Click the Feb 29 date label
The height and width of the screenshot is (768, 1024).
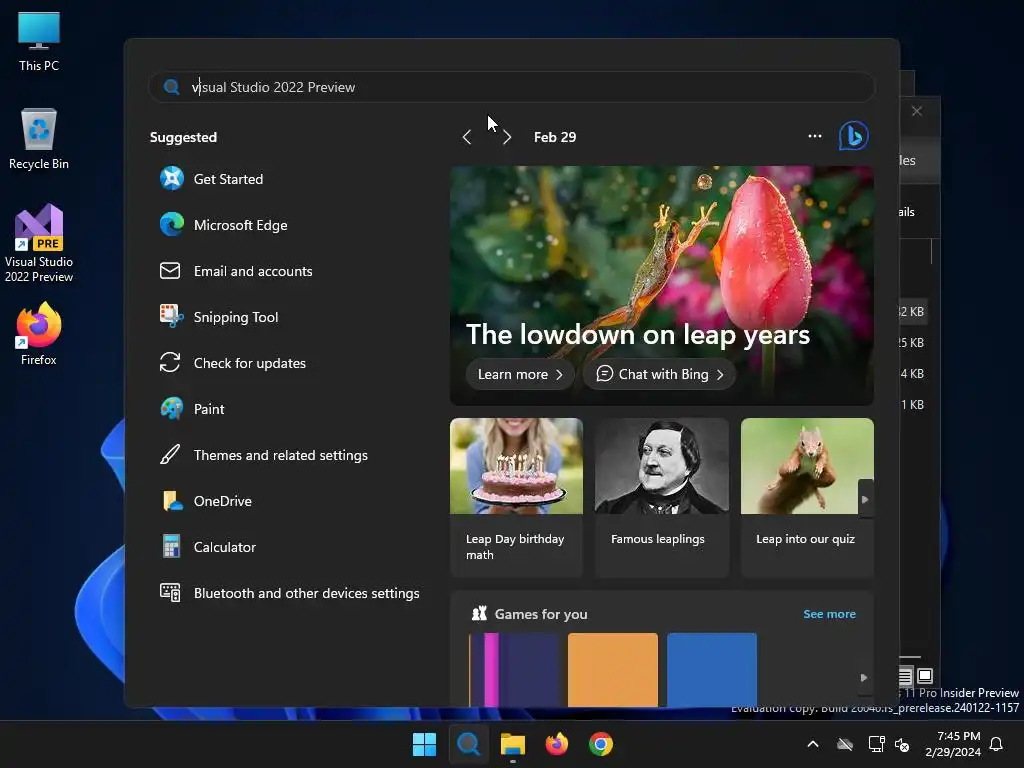tap(555, 137)
